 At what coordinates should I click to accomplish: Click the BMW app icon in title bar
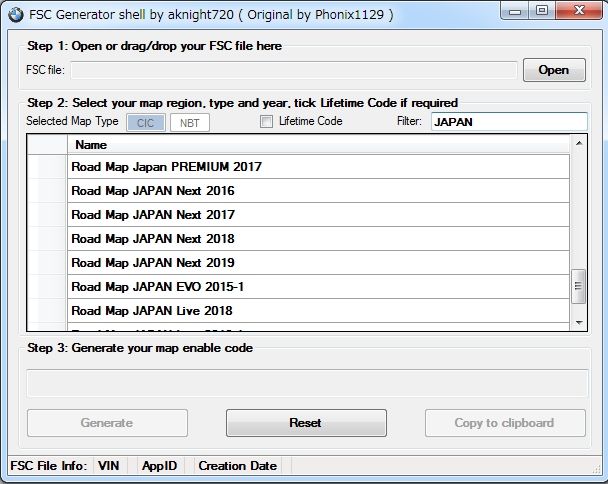pyautogui.click(x=16, y=15)
